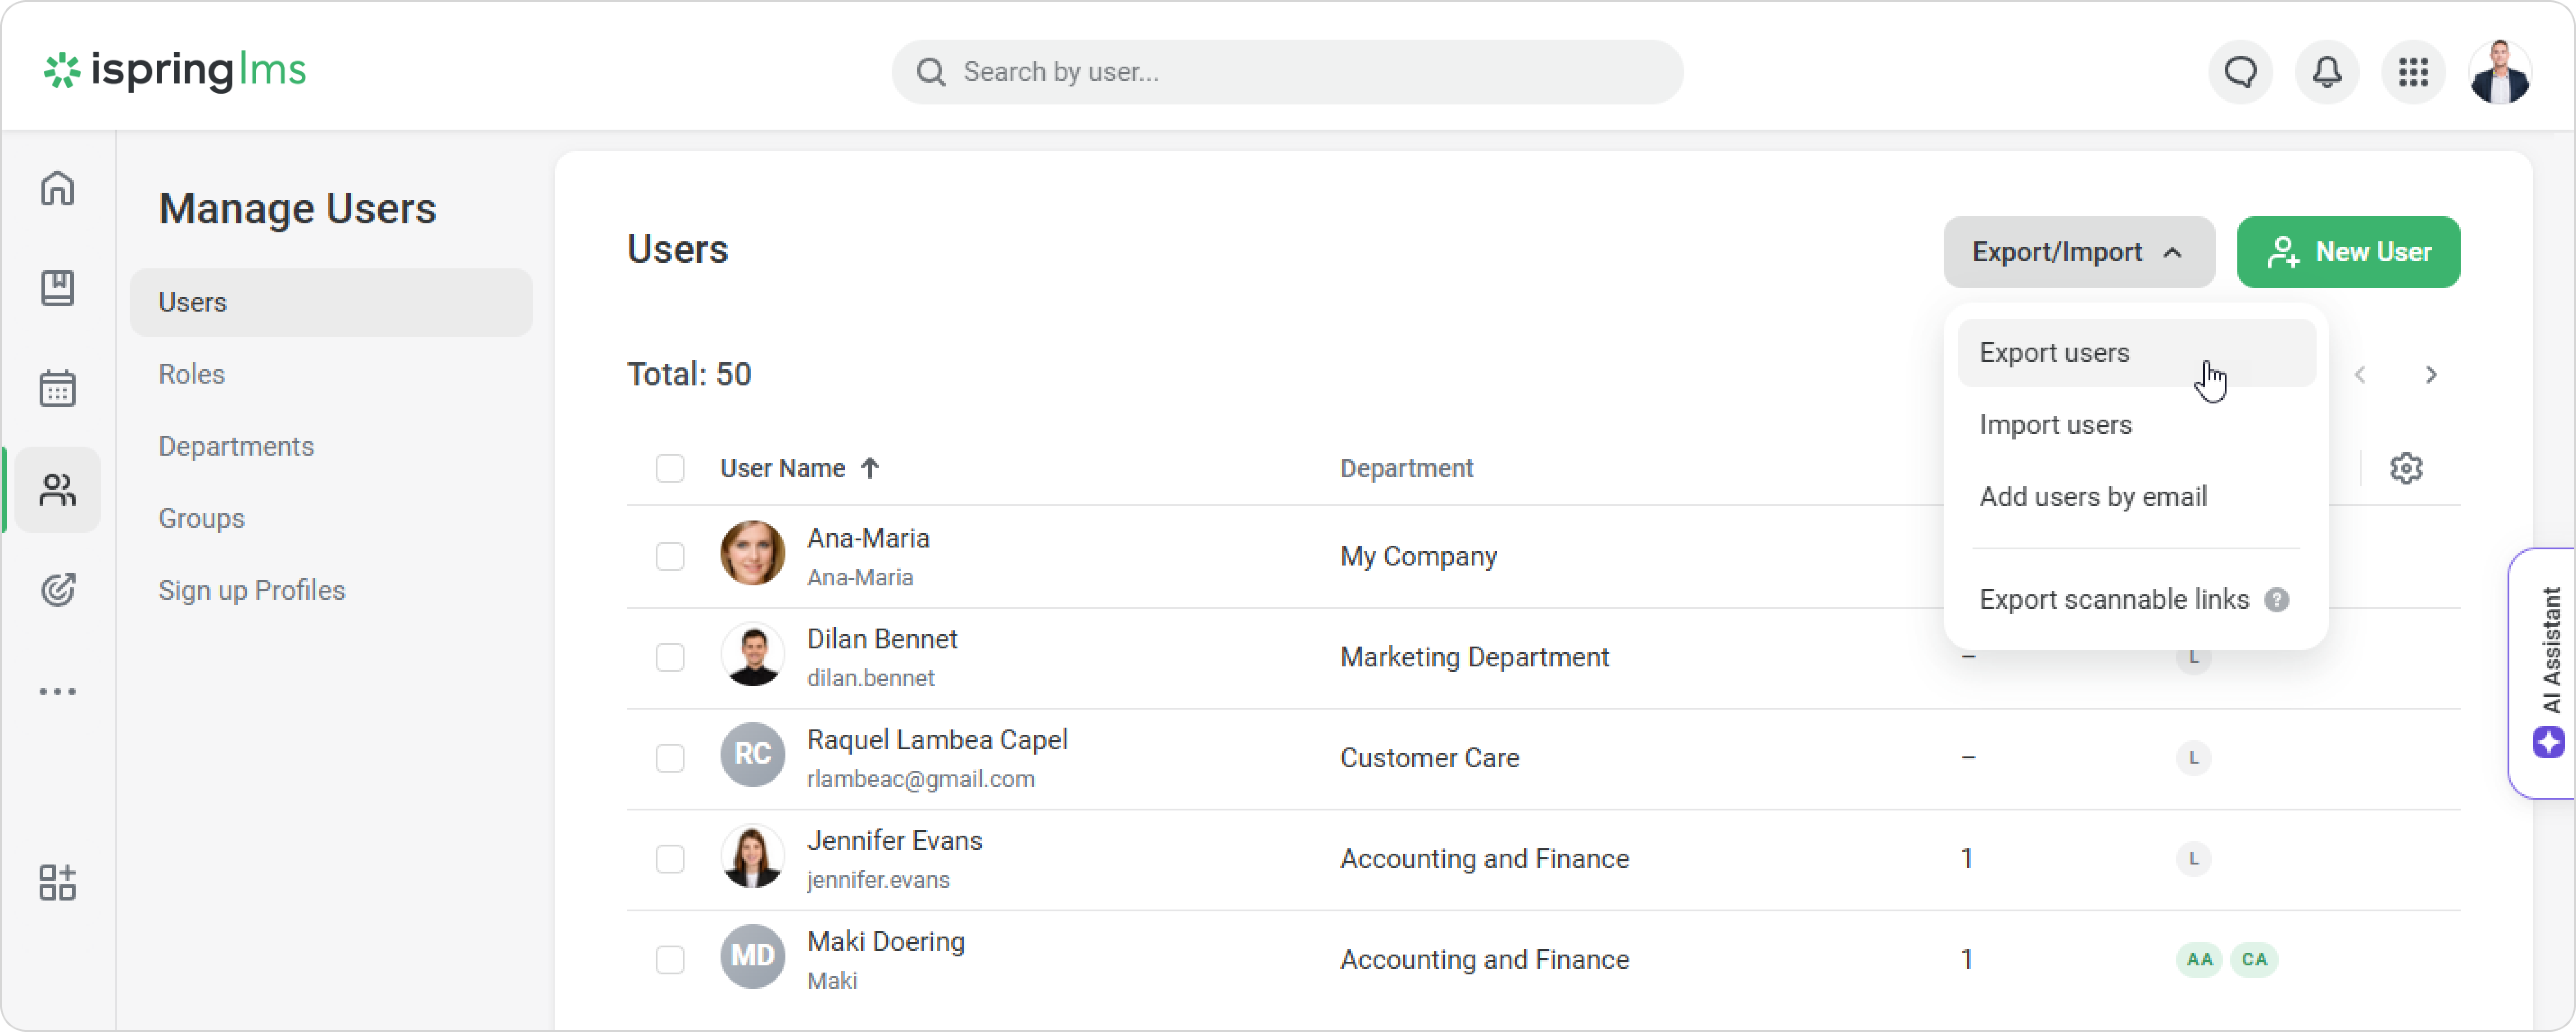
Task: Open table column settings gear
Action: [x=2406, y=468]
